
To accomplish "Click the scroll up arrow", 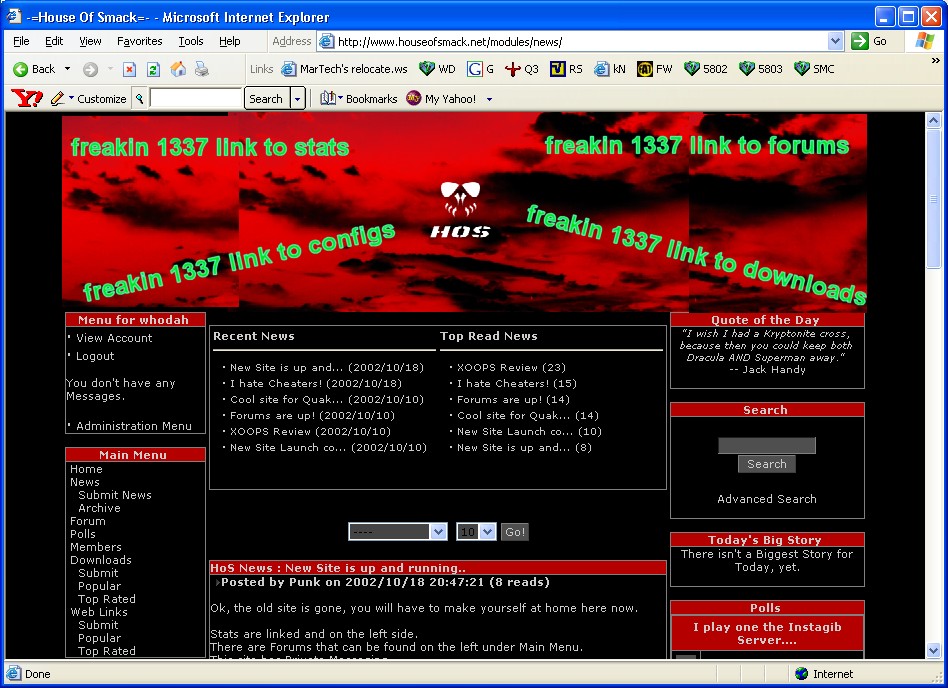I will (933, 120).
